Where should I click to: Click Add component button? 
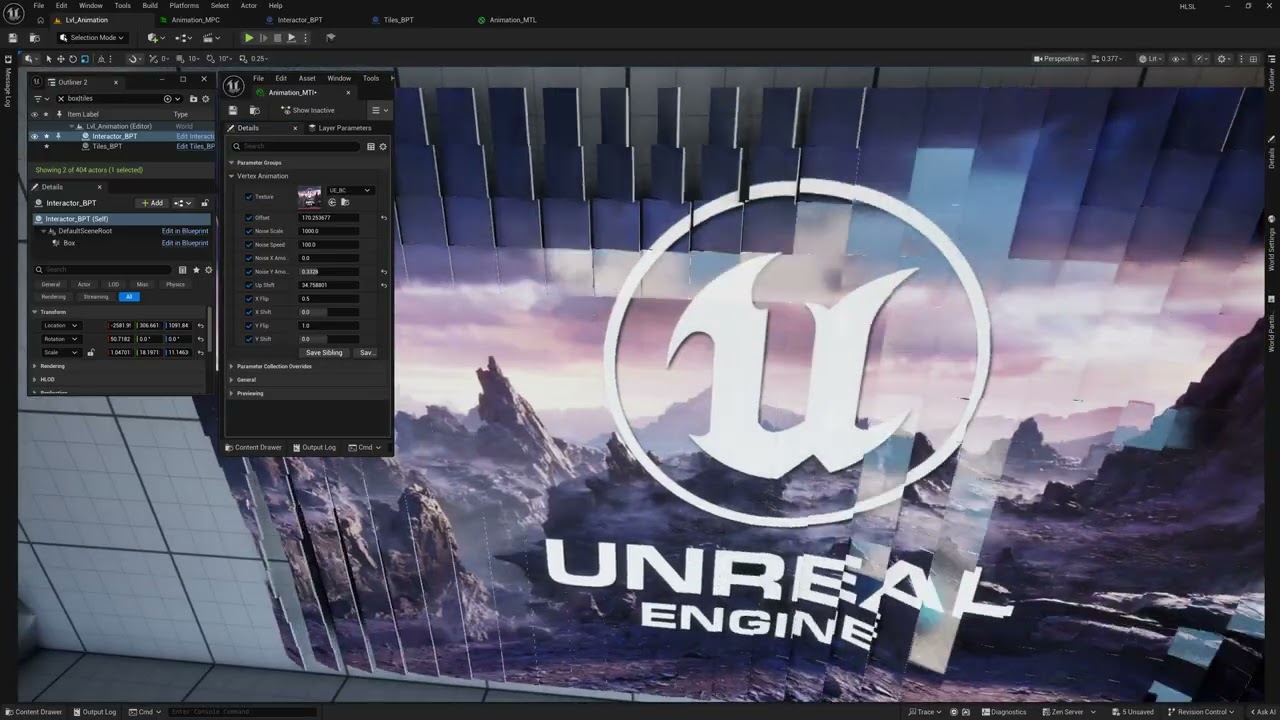[x=152, y=203]
